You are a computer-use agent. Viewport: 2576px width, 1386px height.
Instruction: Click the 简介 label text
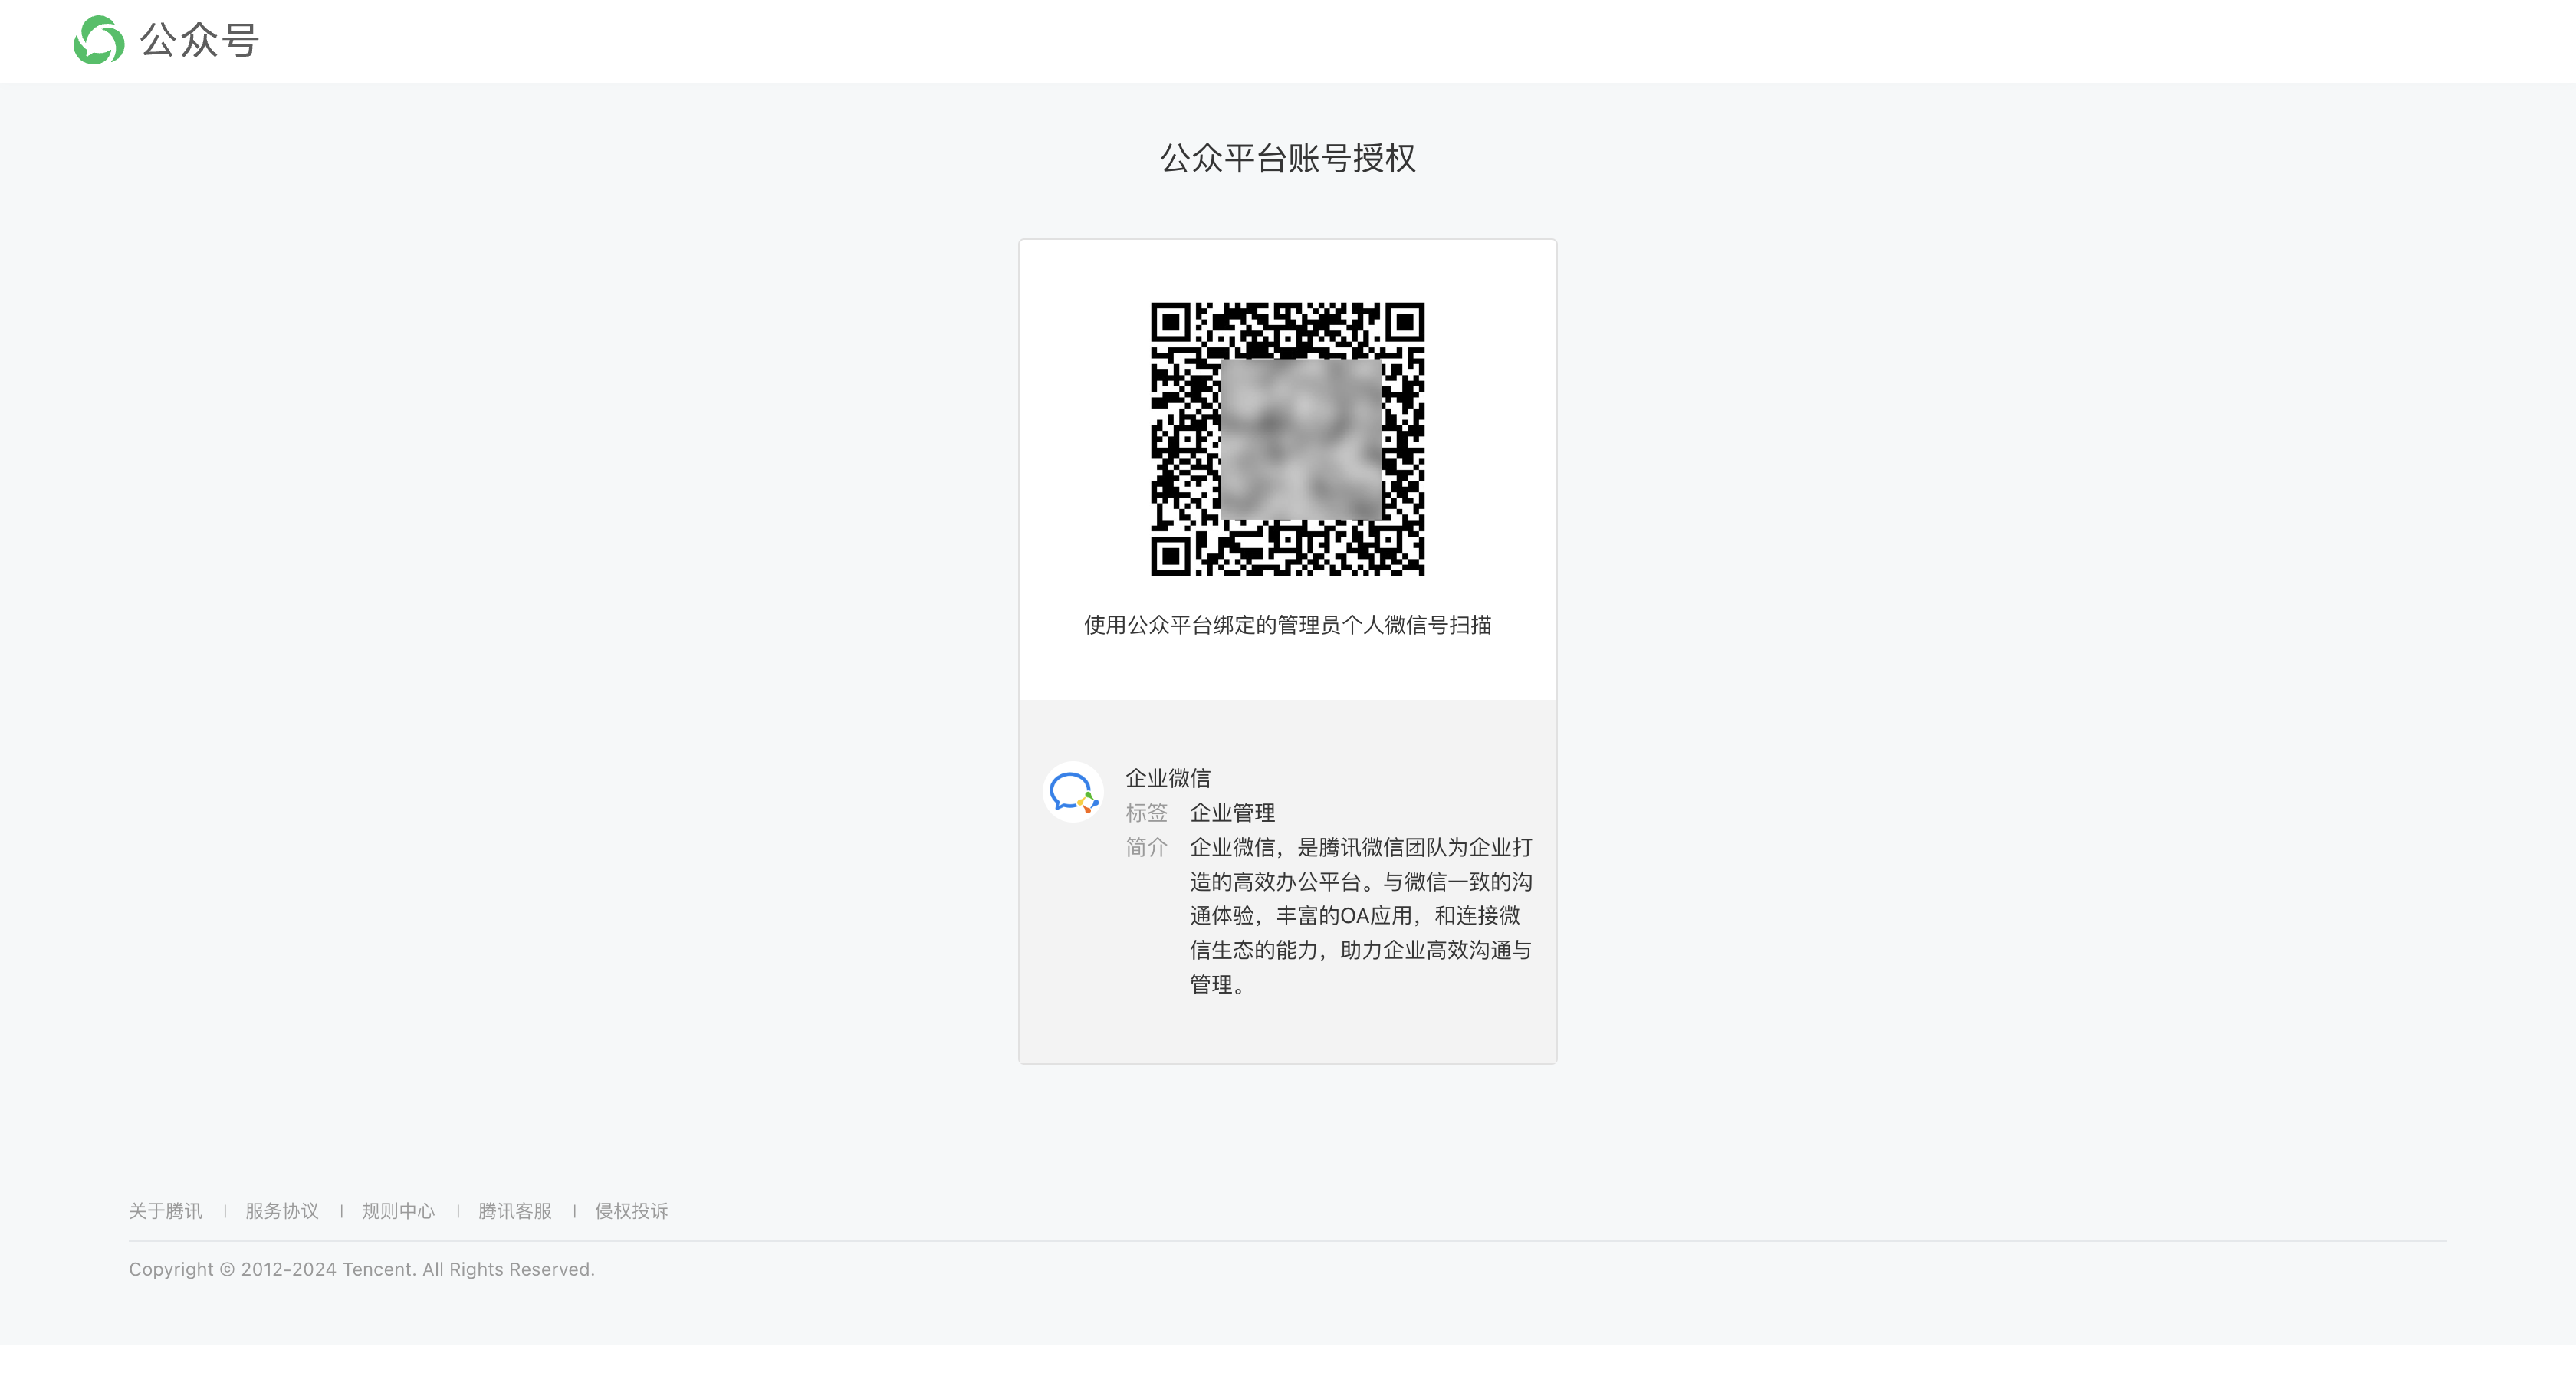(1146, 847)
